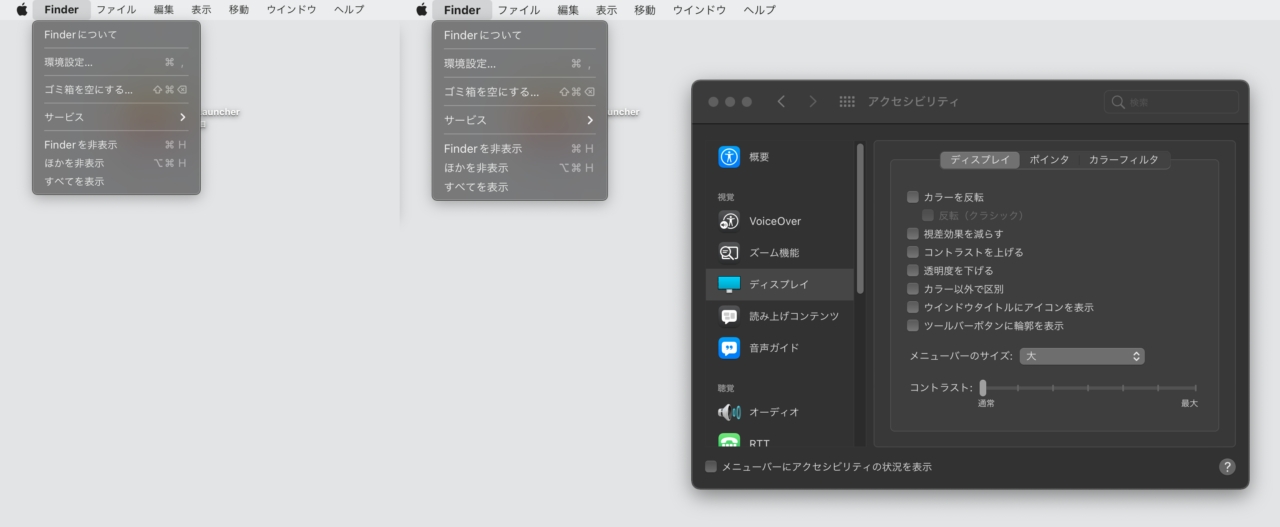Image resolution: width=1280 pixels, height=527 pixels.
Task: Open the 概要 accessibility overview icon
Action: (x=729, y=157)
